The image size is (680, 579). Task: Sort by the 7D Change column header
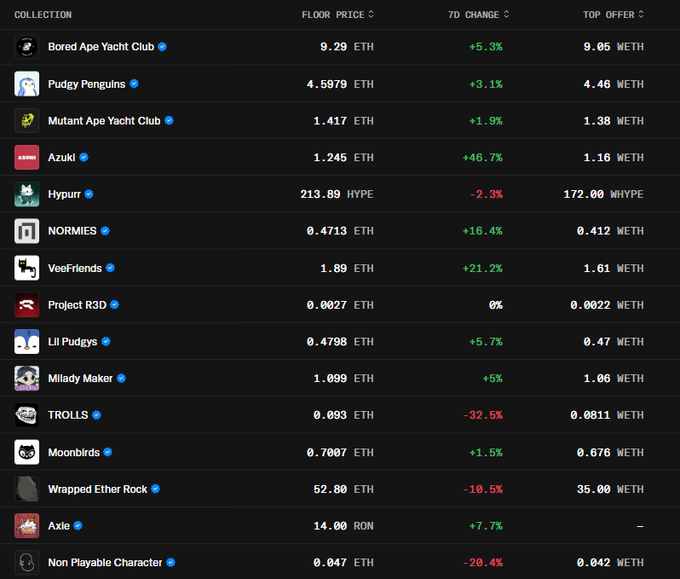coord(478,15)
